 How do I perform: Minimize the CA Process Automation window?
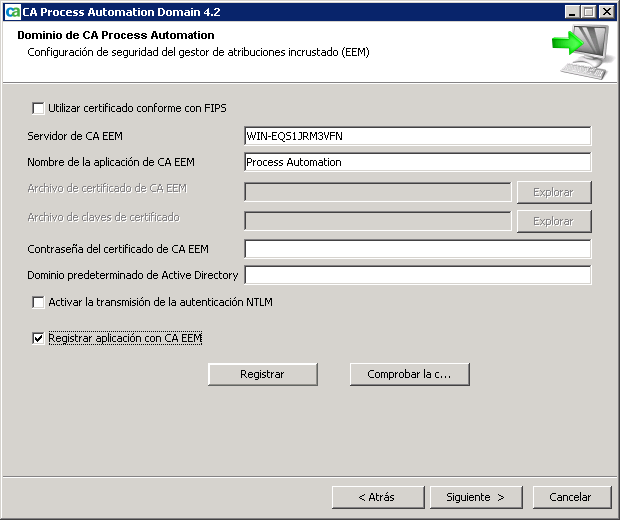571,12
